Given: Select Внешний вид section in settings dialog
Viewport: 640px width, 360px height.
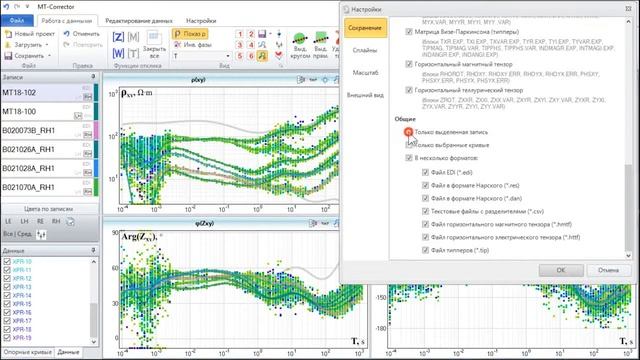Looking at the screenshot, I should coord(365,95).
